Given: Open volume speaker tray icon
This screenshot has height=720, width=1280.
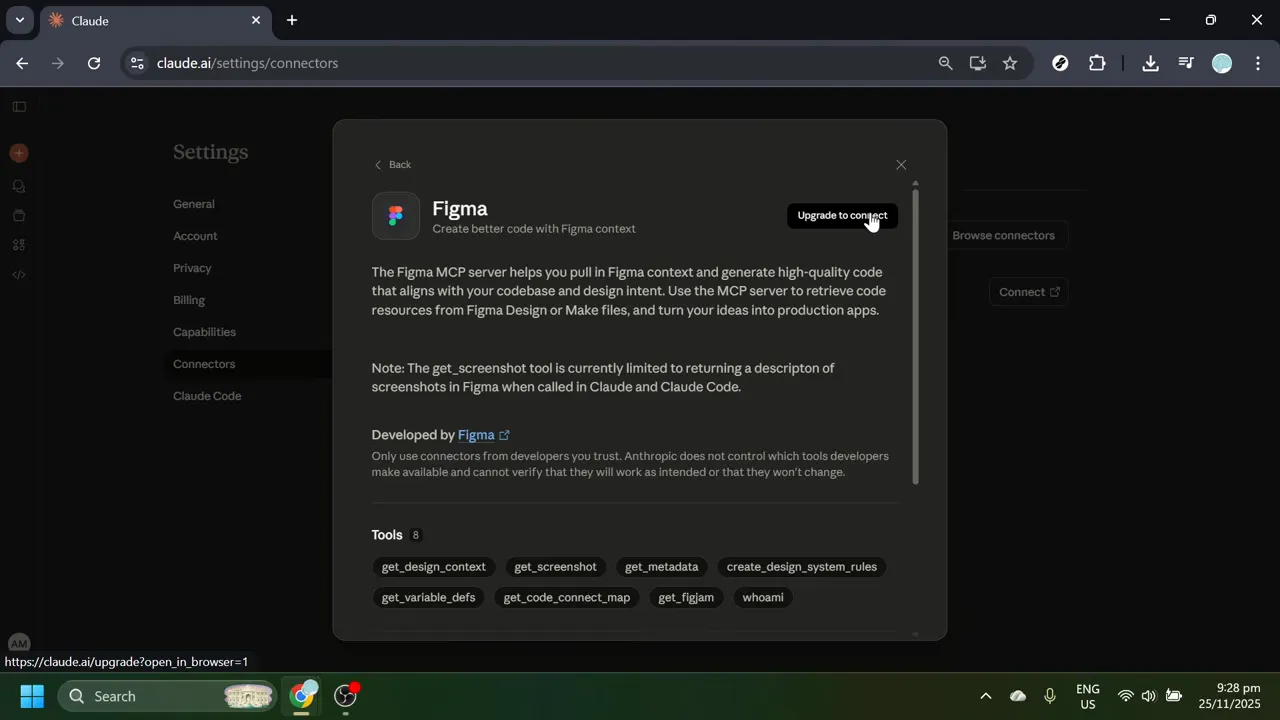Looking at the screenshot, I should pos(1148,696).
